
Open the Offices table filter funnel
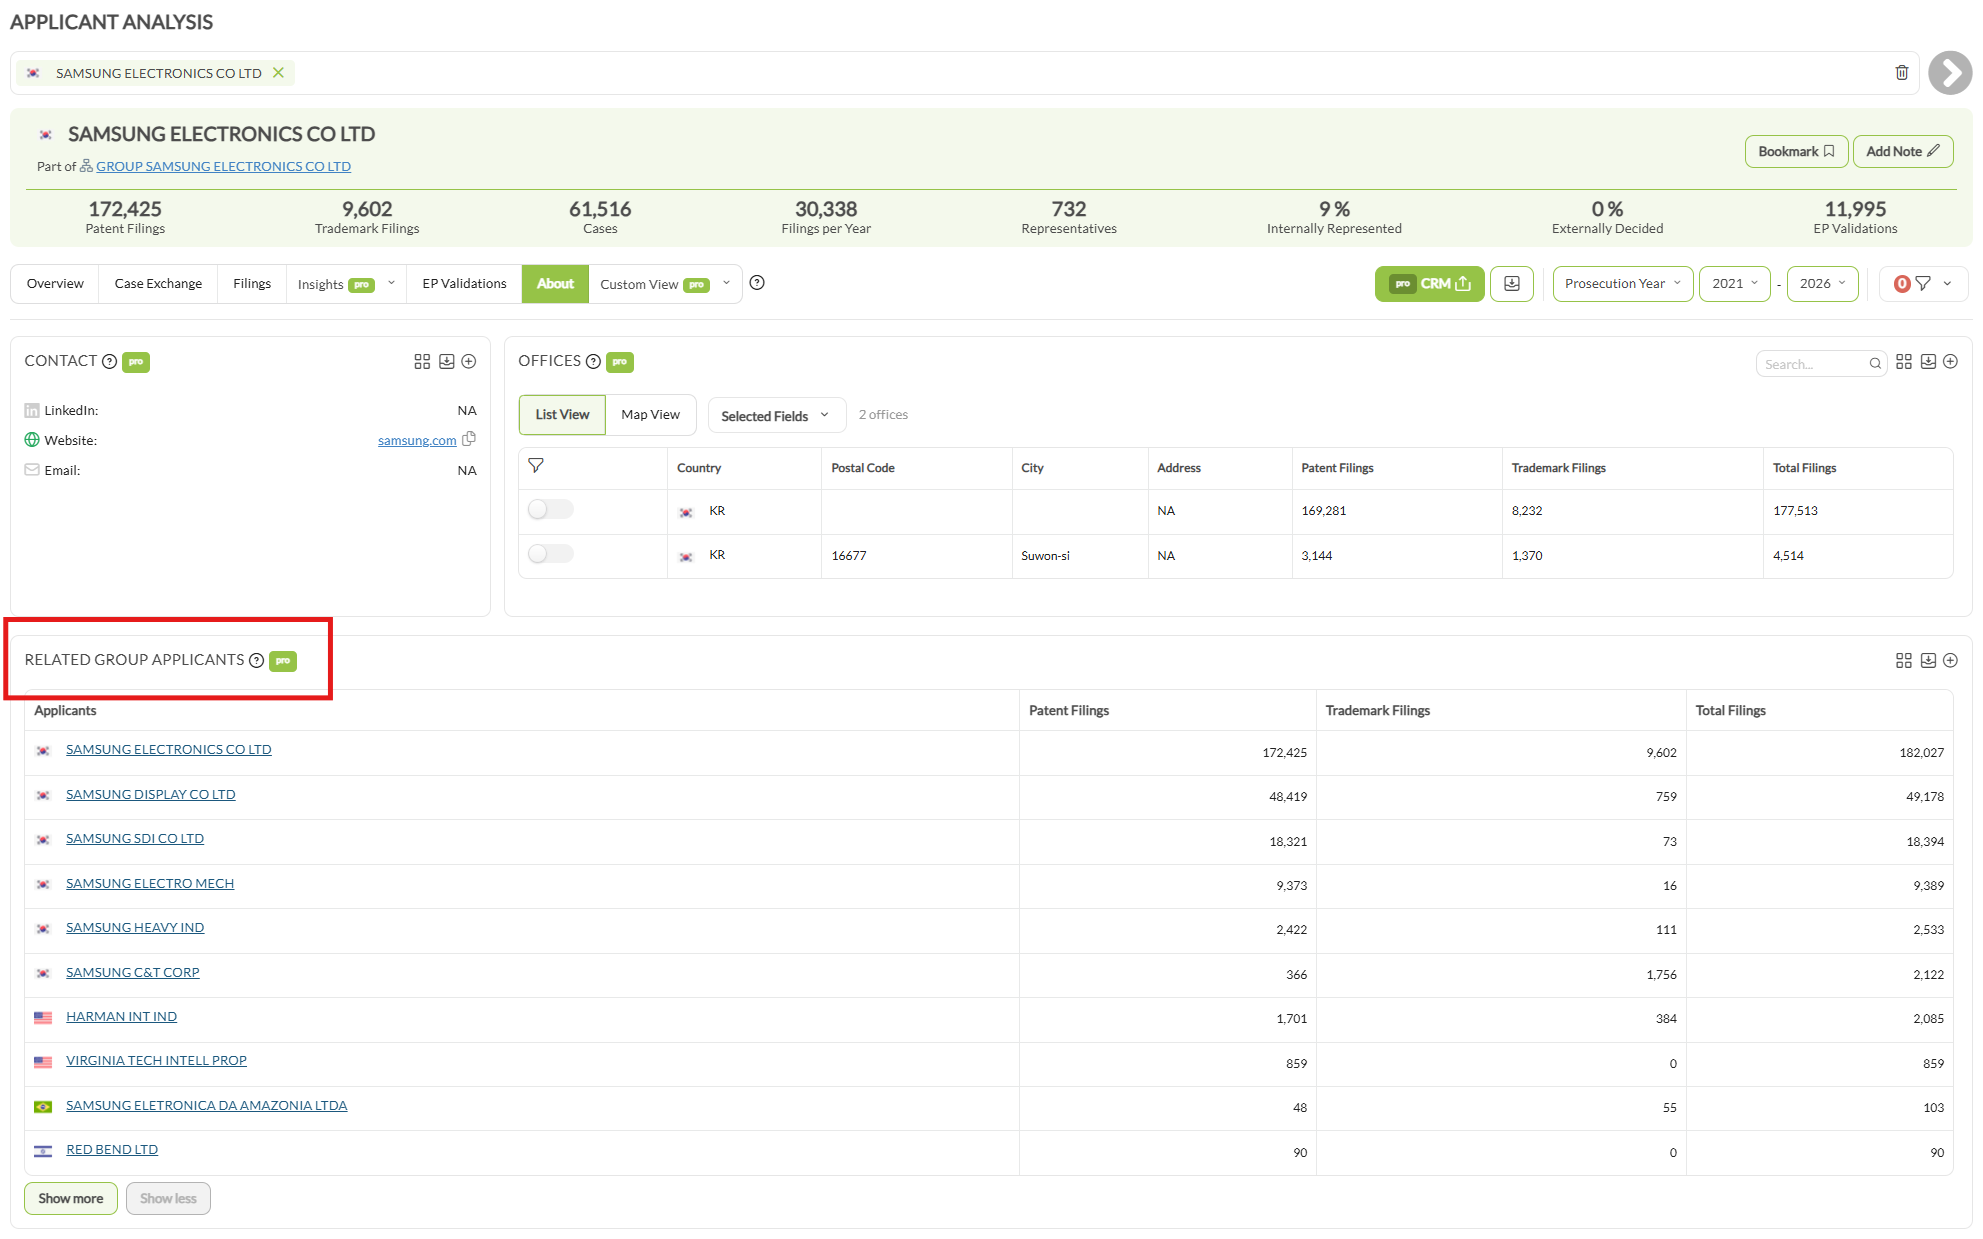(x=536, y=466)
